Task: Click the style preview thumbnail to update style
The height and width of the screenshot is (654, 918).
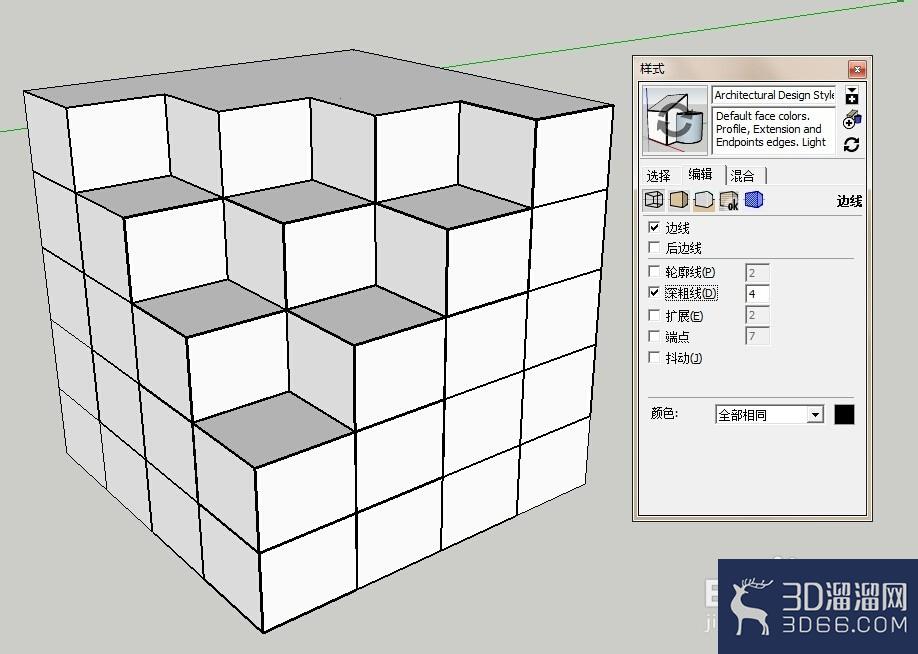Action: [x=675, y=120]
